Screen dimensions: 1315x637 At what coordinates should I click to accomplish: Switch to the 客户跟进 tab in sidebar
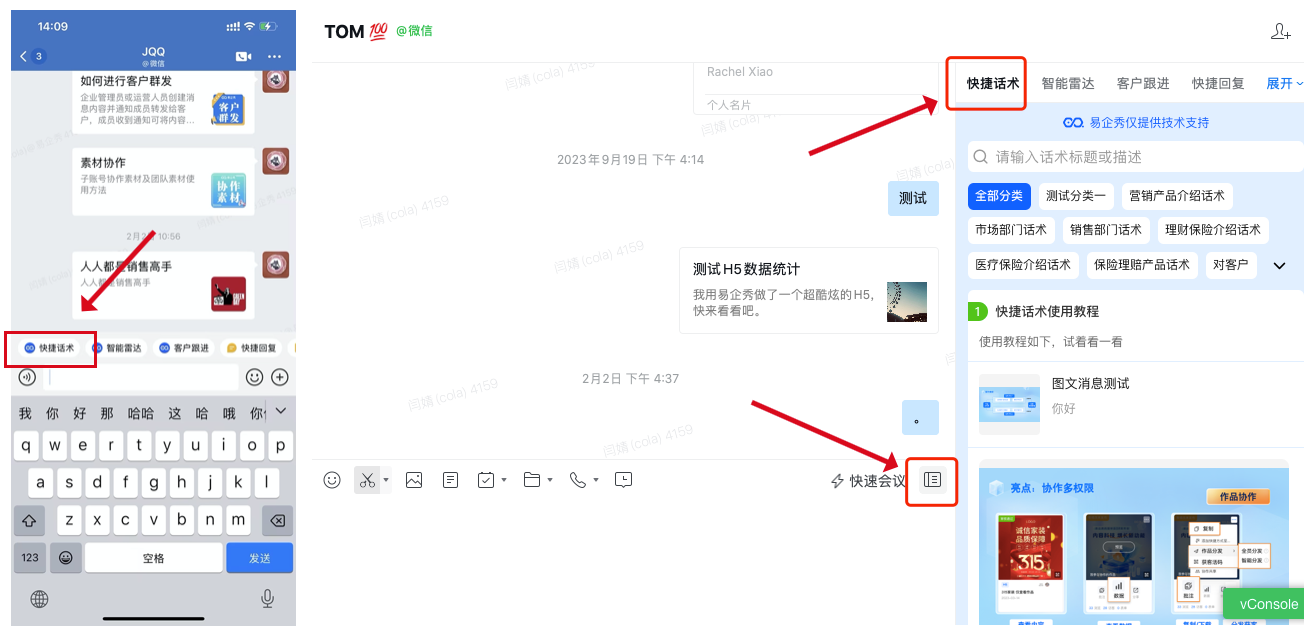click(1143, 84)
